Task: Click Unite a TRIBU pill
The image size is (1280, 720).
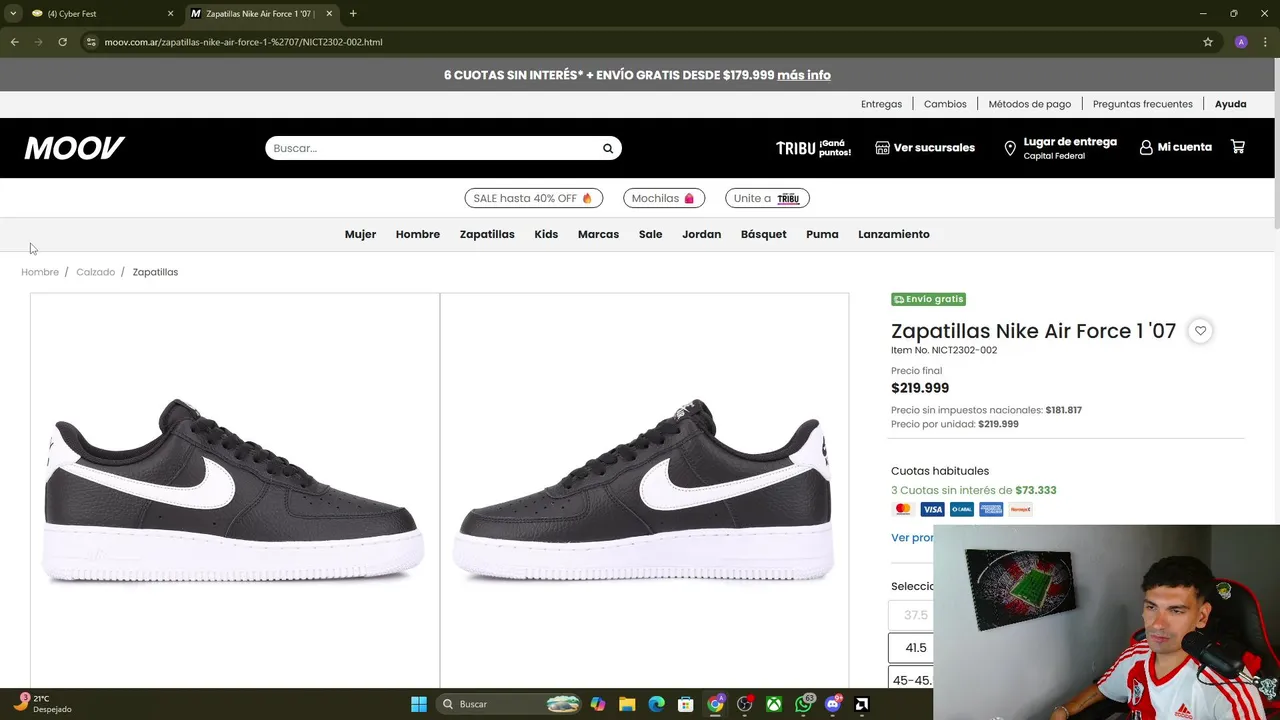Action: click(767, 198)
